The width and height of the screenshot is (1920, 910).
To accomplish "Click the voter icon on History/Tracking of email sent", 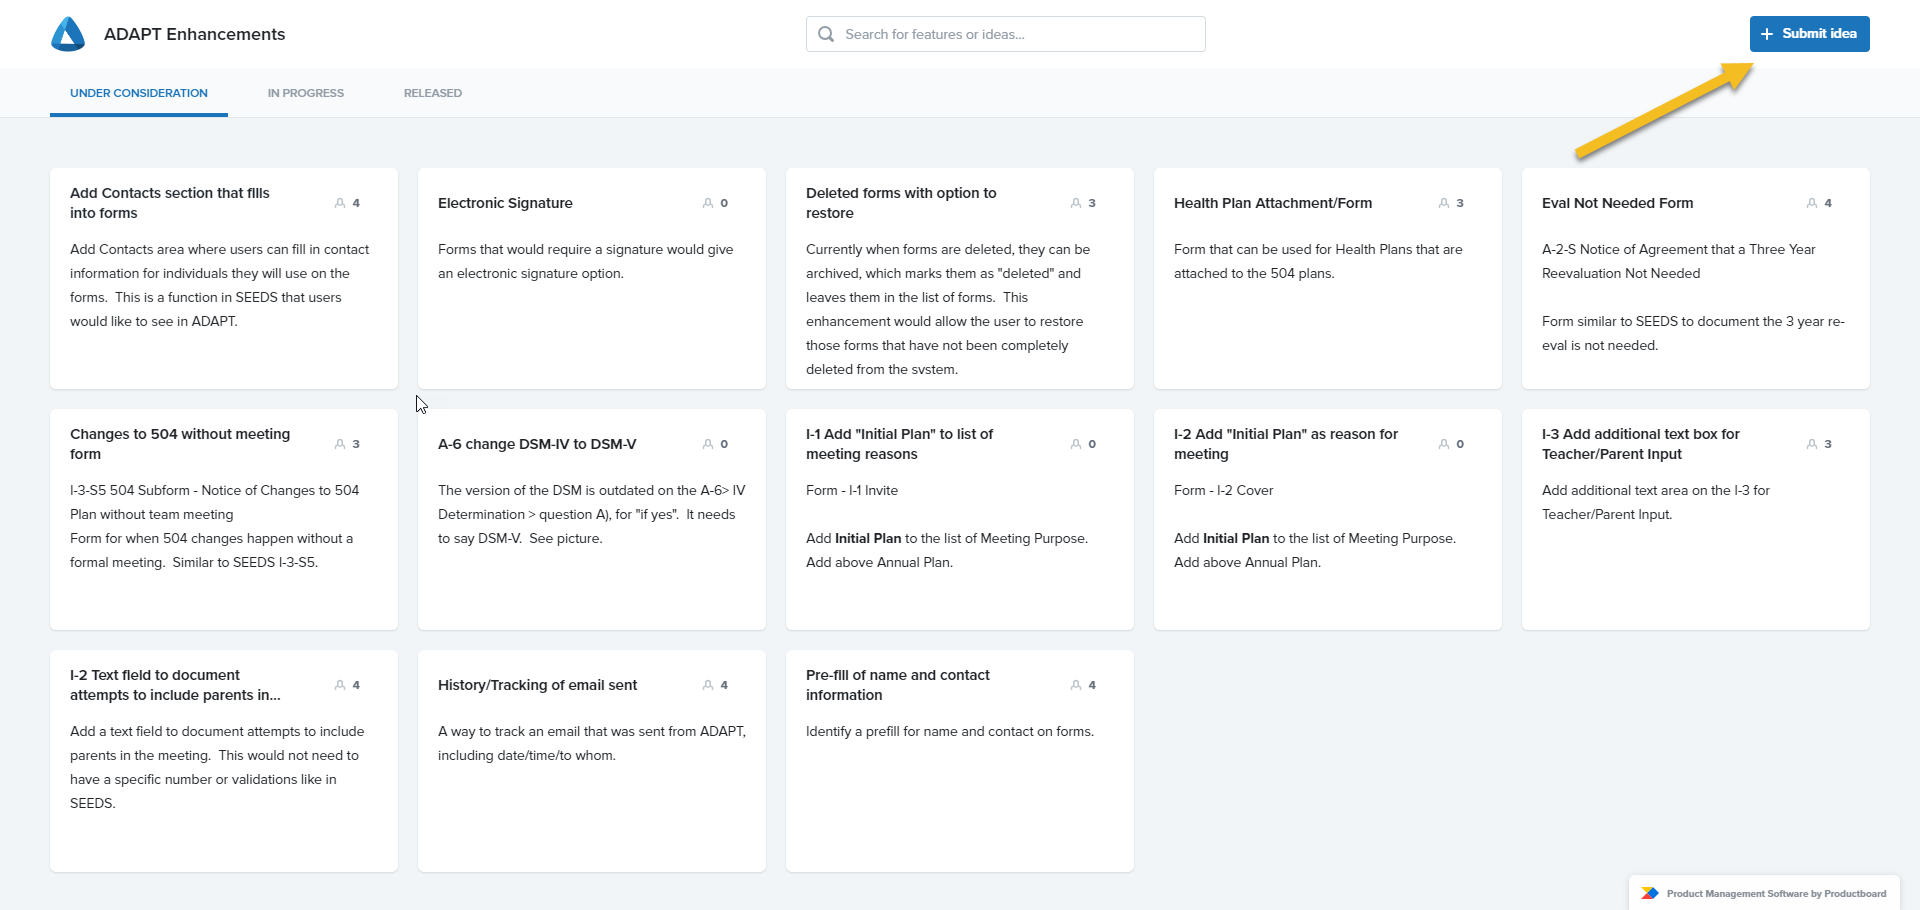I will point(709,685).
